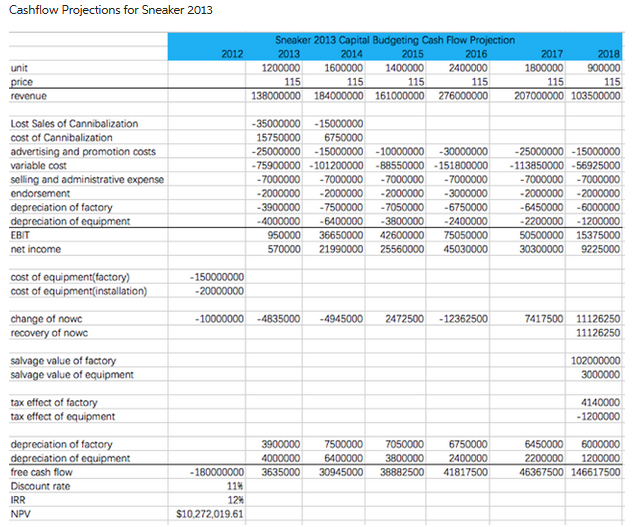This screenshot has height=527, width=632.
Task: Select revenue value 276000000
Action: tap(463, 96)
